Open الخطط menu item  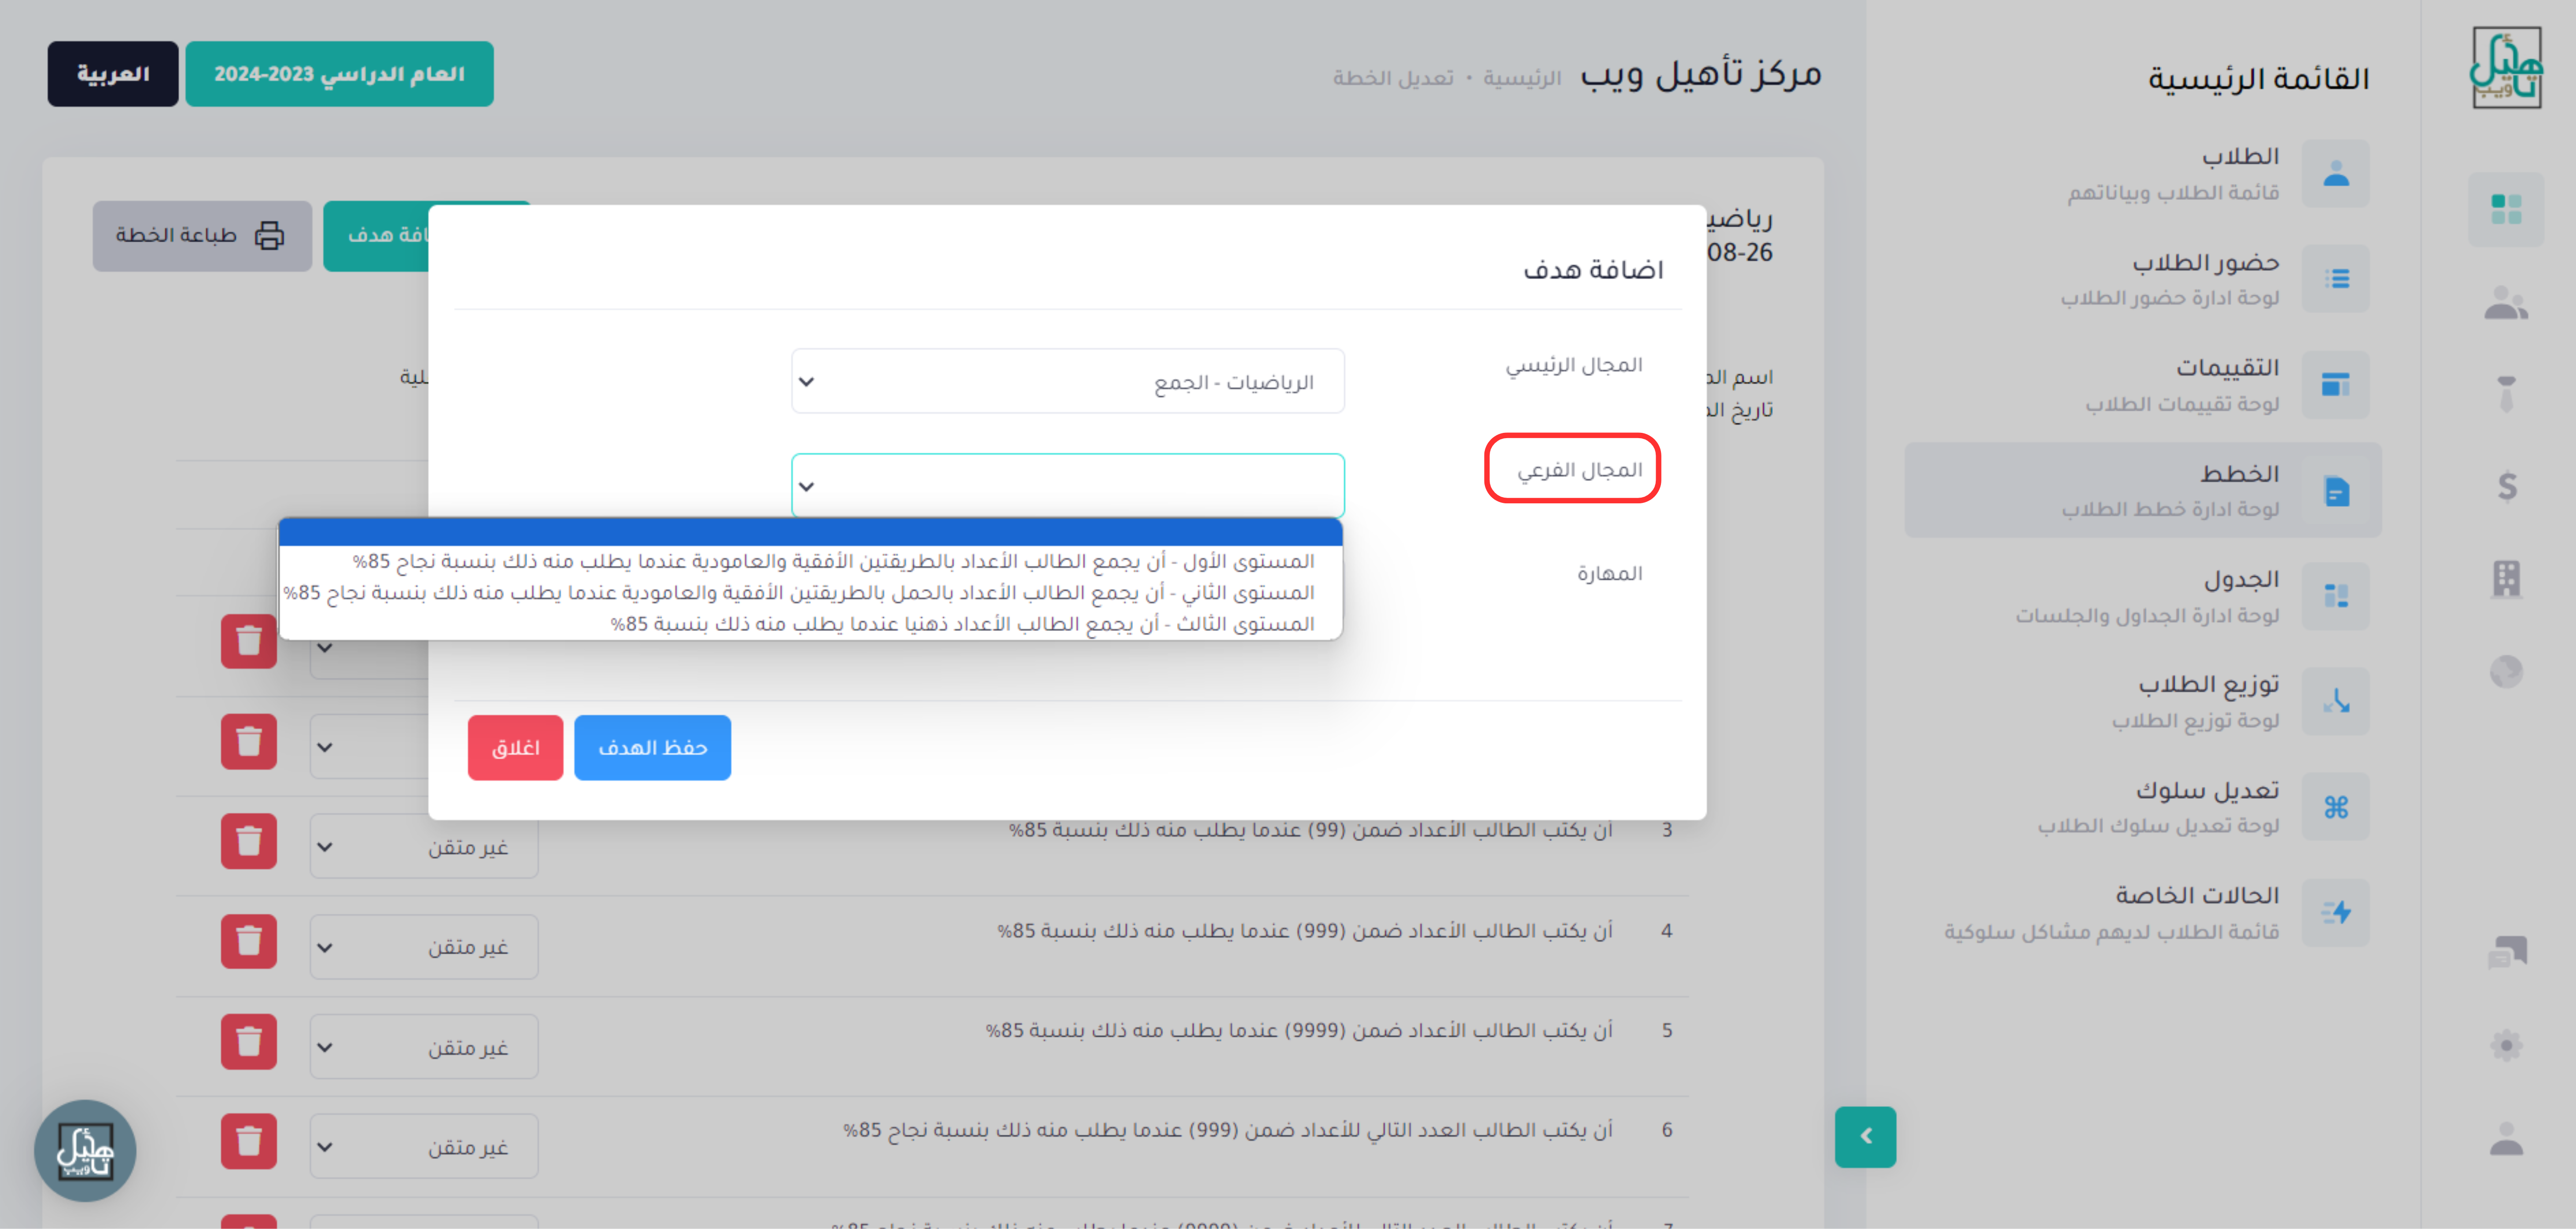pyautogui.click(x=2143, y=490)
